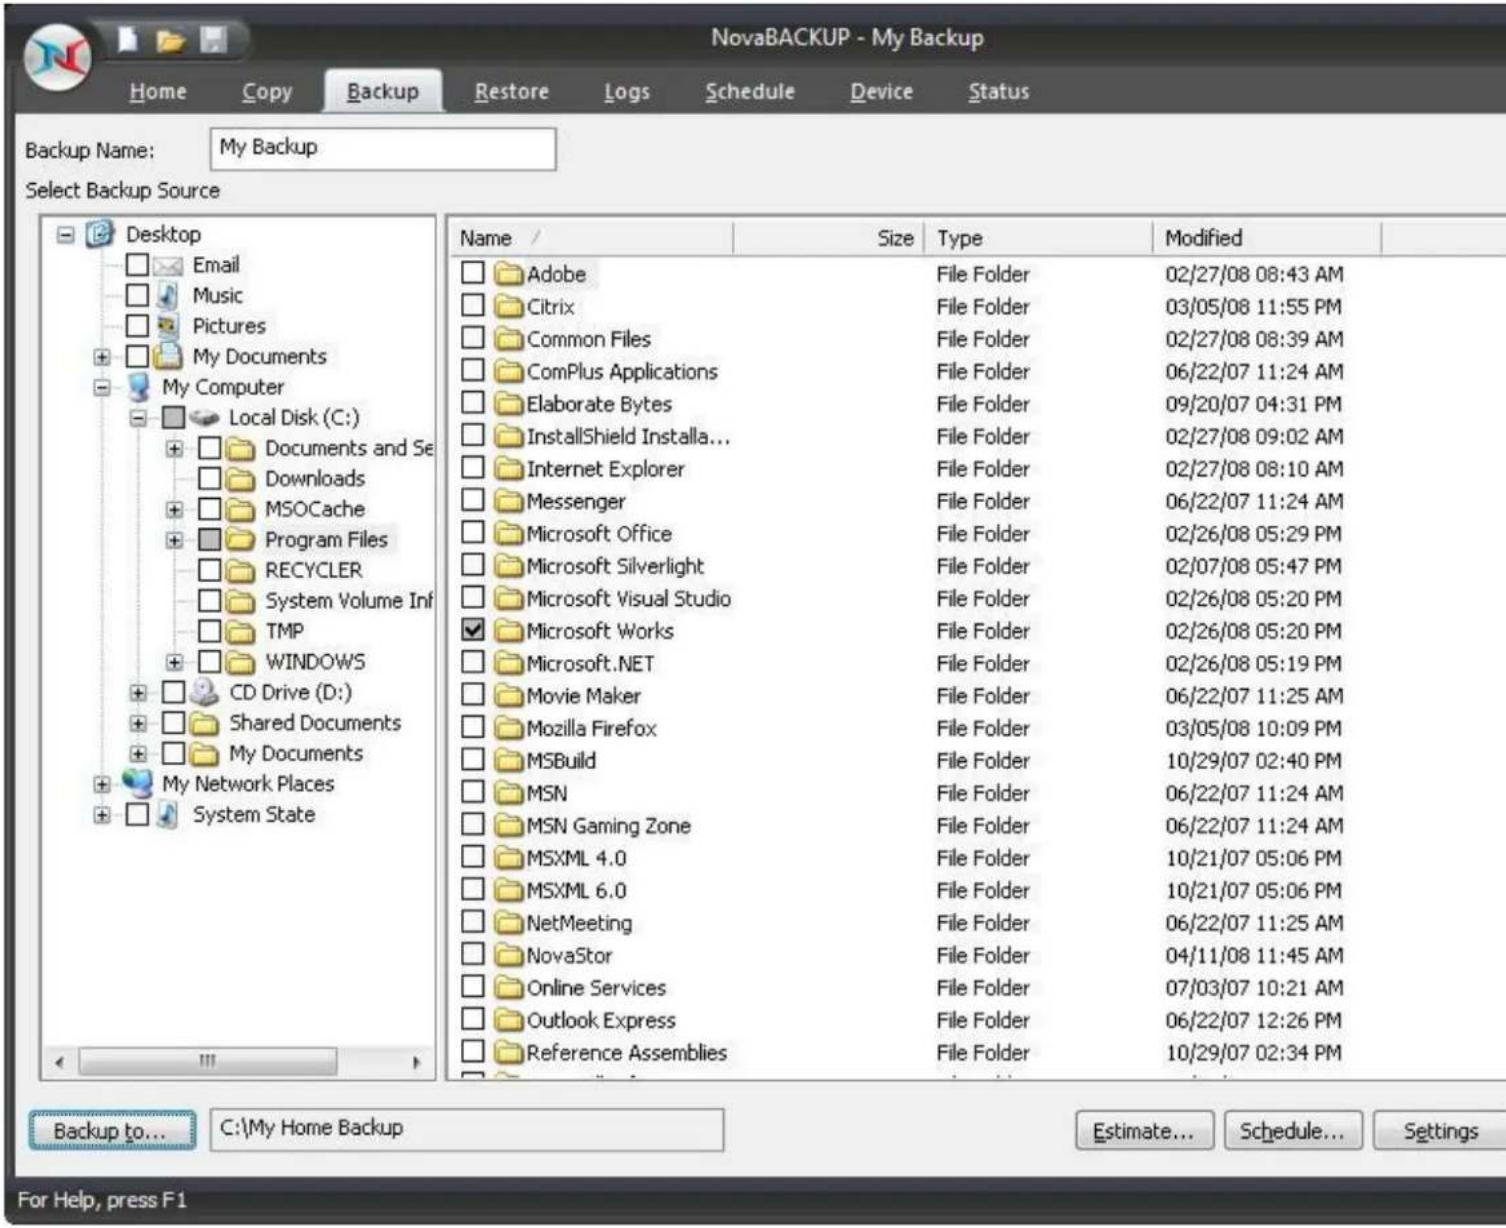Expand the My Network Places node
The image size is (1506, 1228).
click(102, 784)
